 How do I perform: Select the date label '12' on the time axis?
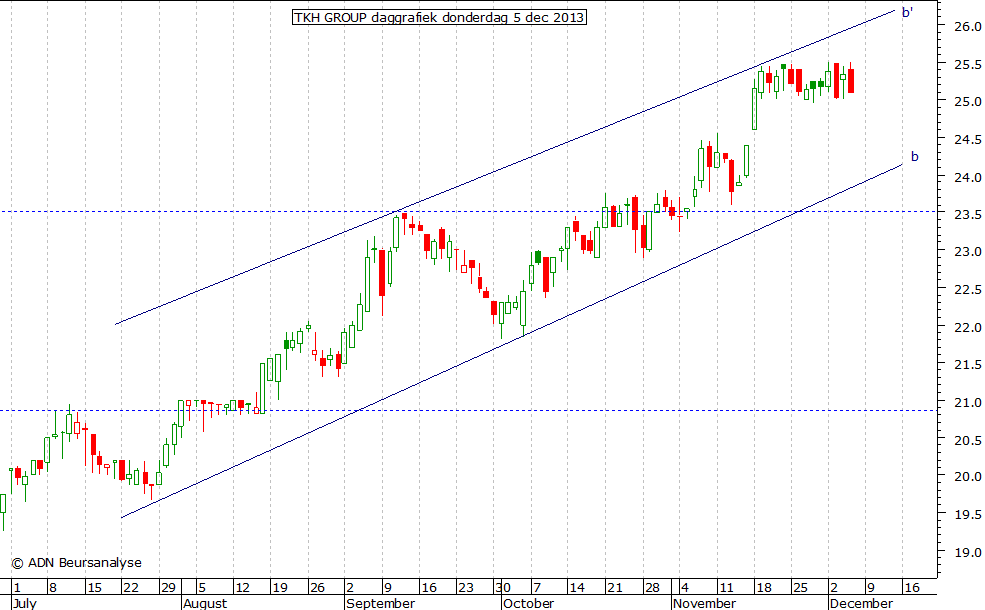click(x=242, y=588)
